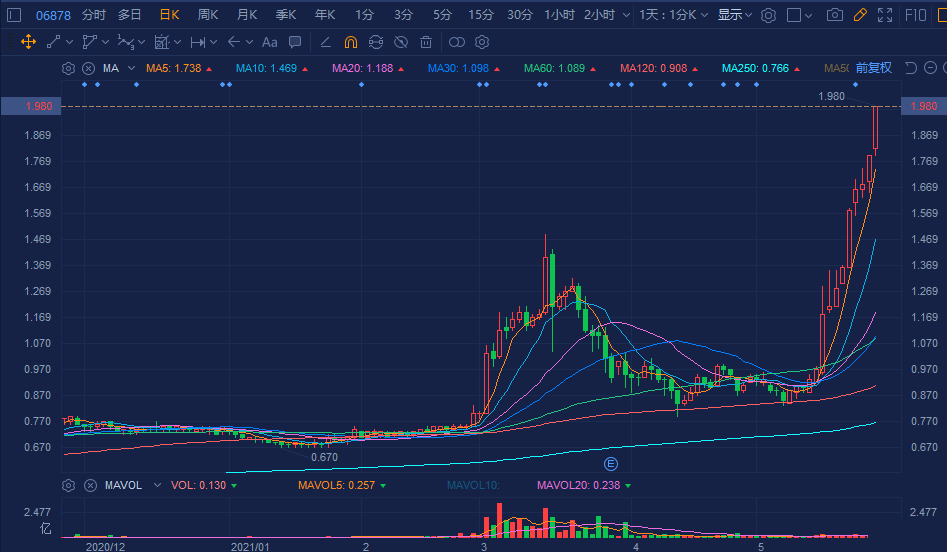Toggle hide drawings eye icon
Screen dimensions: 947x552
[x=401, y=42]
